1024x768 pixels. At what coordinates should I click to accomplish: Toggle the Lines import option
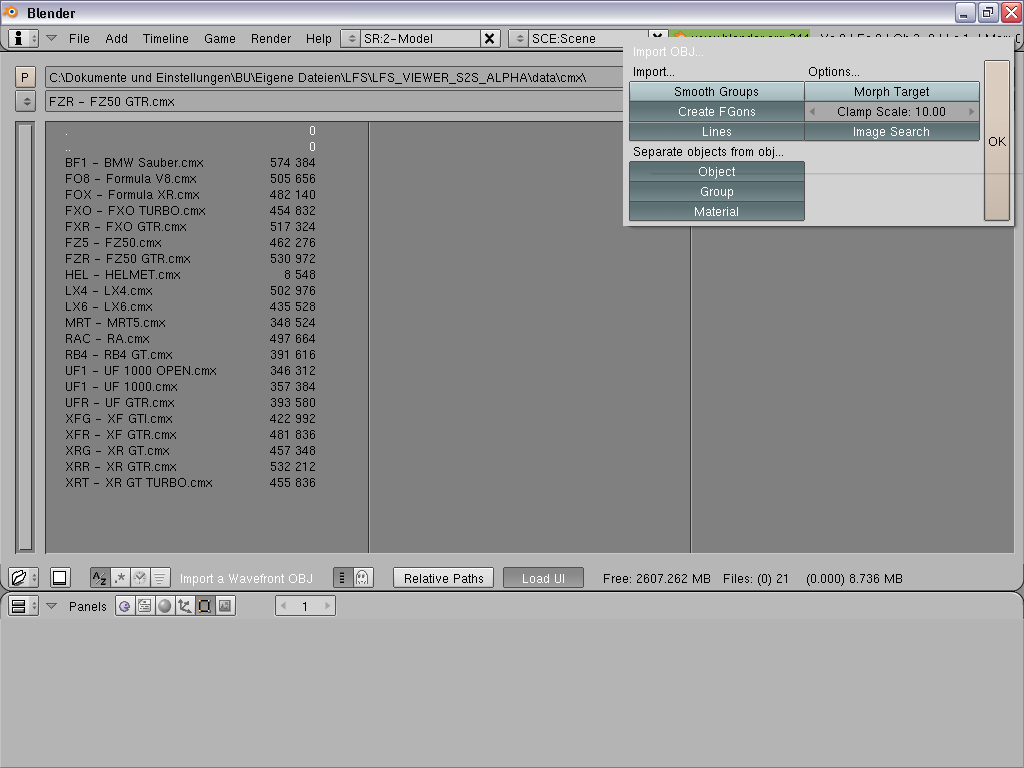[x=716, y=132]
